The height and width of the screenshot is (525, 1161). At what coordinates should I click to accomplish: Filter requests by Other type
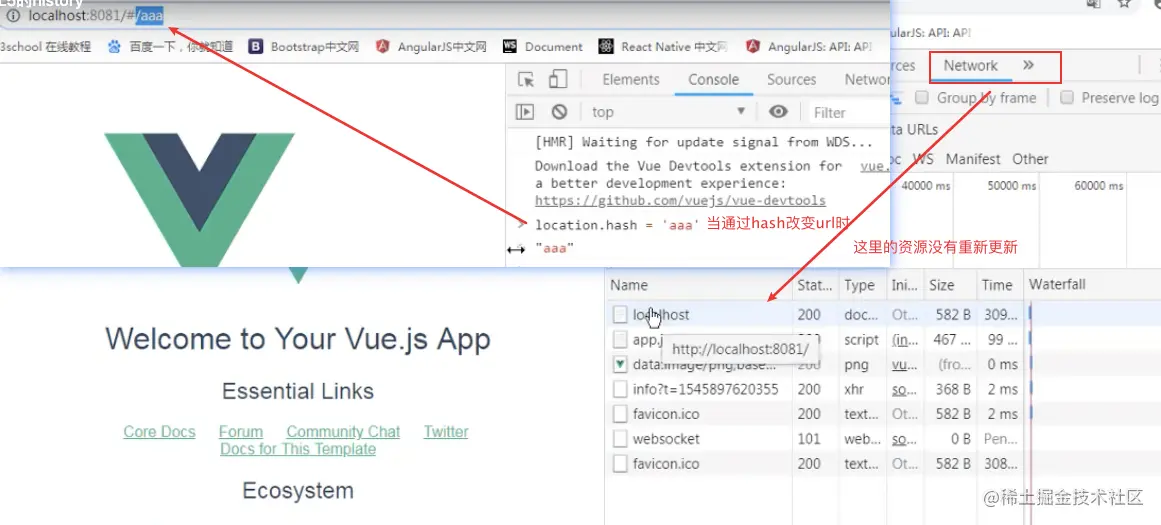pyautogui.click(x=1031, y=159)
